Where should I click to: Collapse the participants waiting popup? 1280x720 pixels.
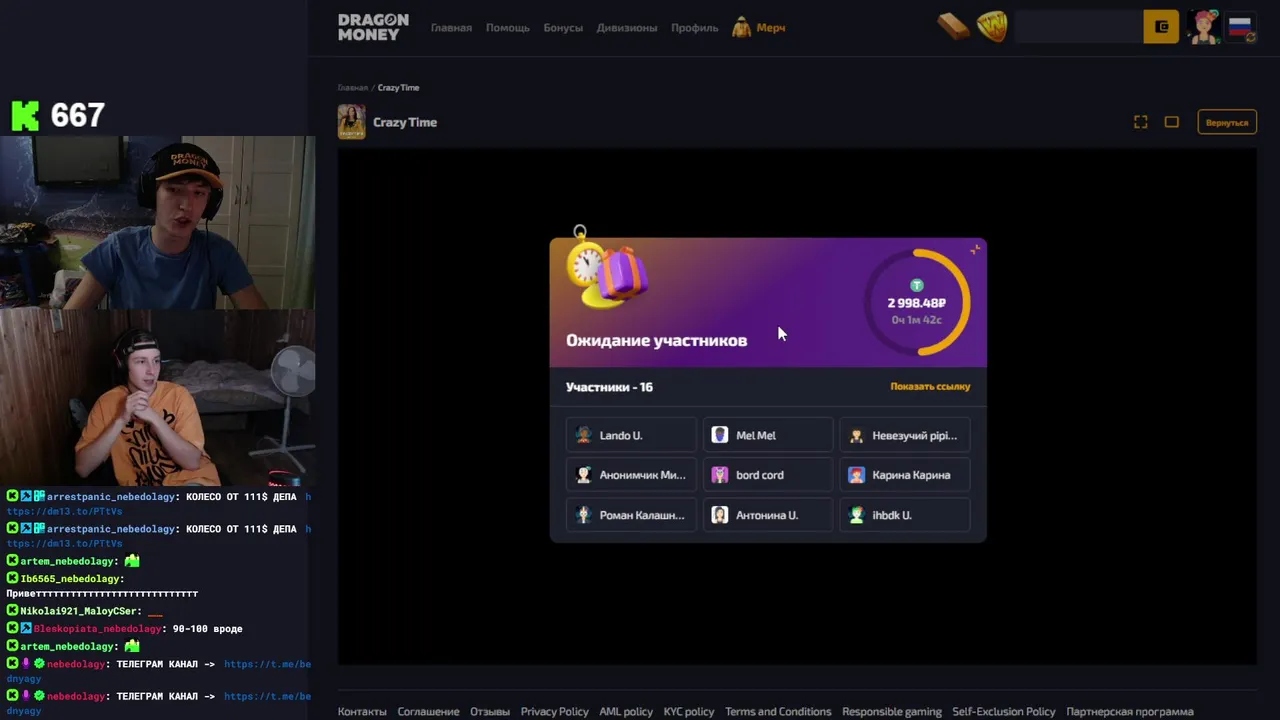(x=975, y=250)
